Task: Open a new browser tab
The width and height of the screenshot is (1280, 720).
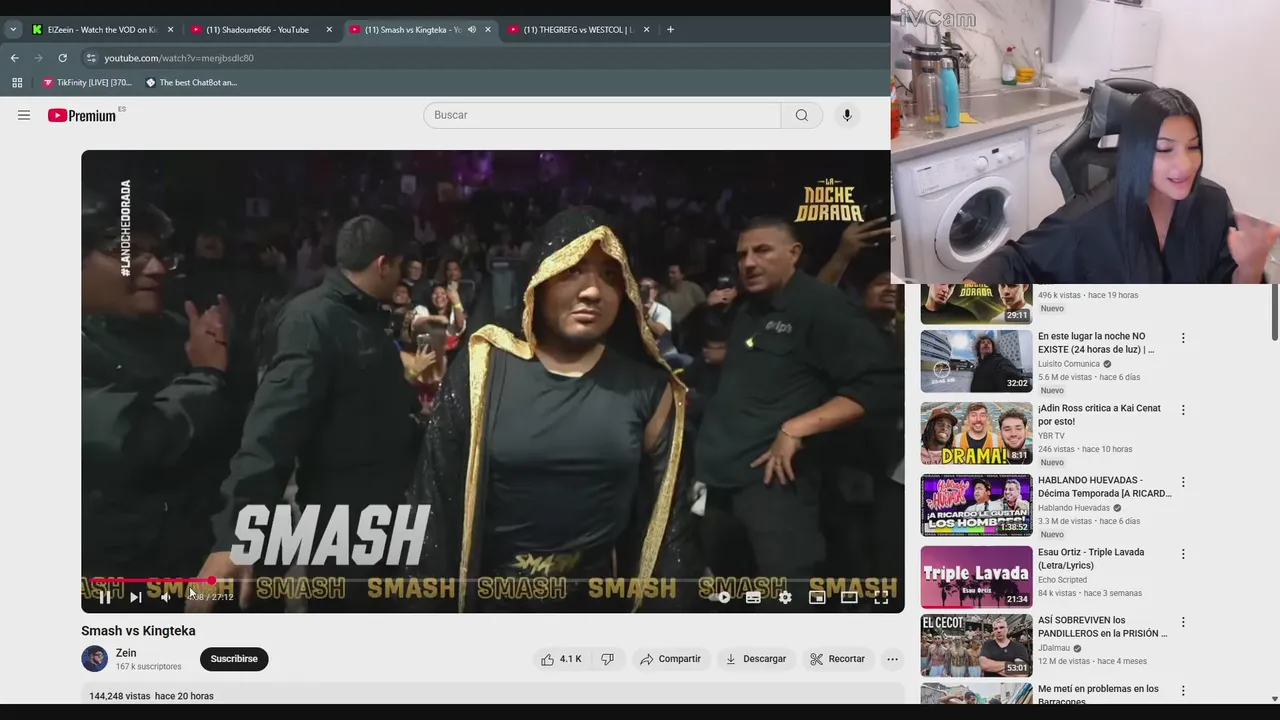Action: click(x=670, y=30)
